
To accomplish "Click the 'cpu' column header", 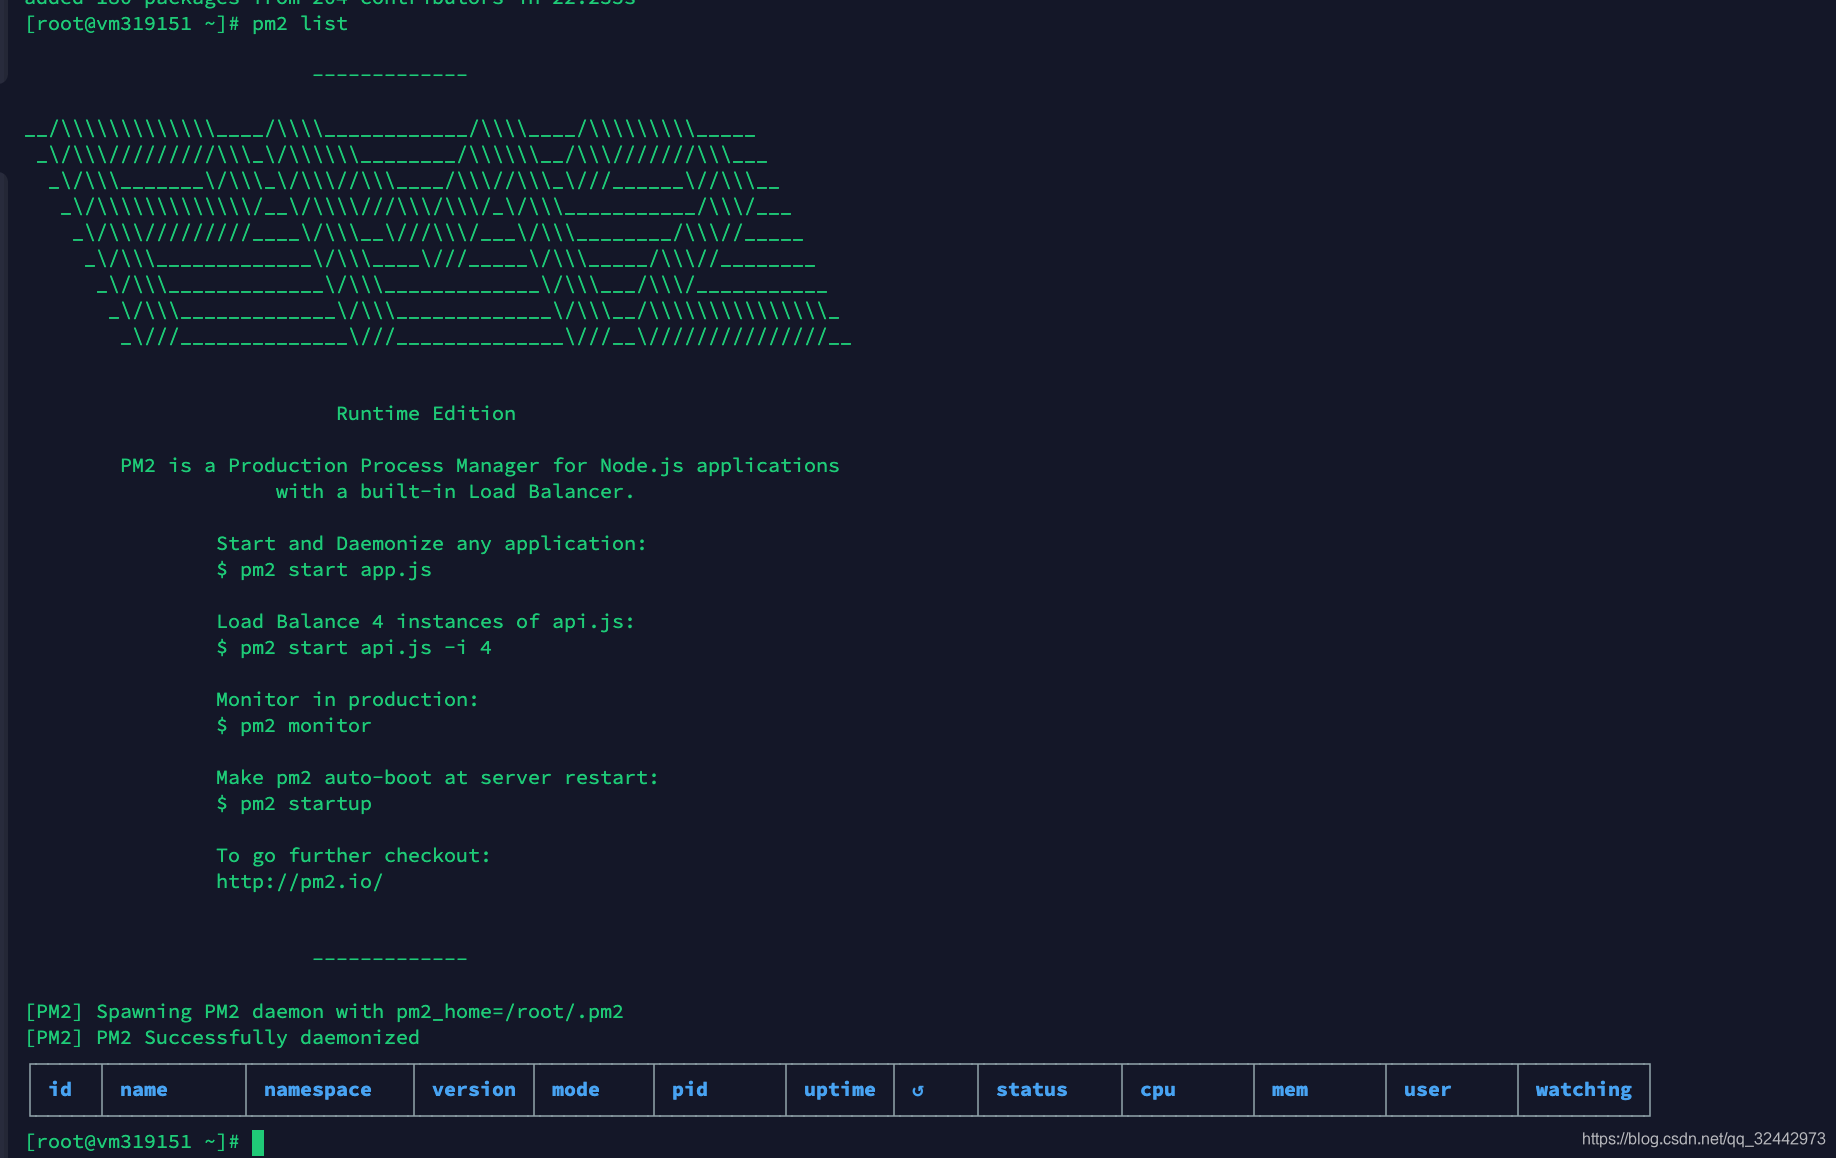I will (1158, 1091).
